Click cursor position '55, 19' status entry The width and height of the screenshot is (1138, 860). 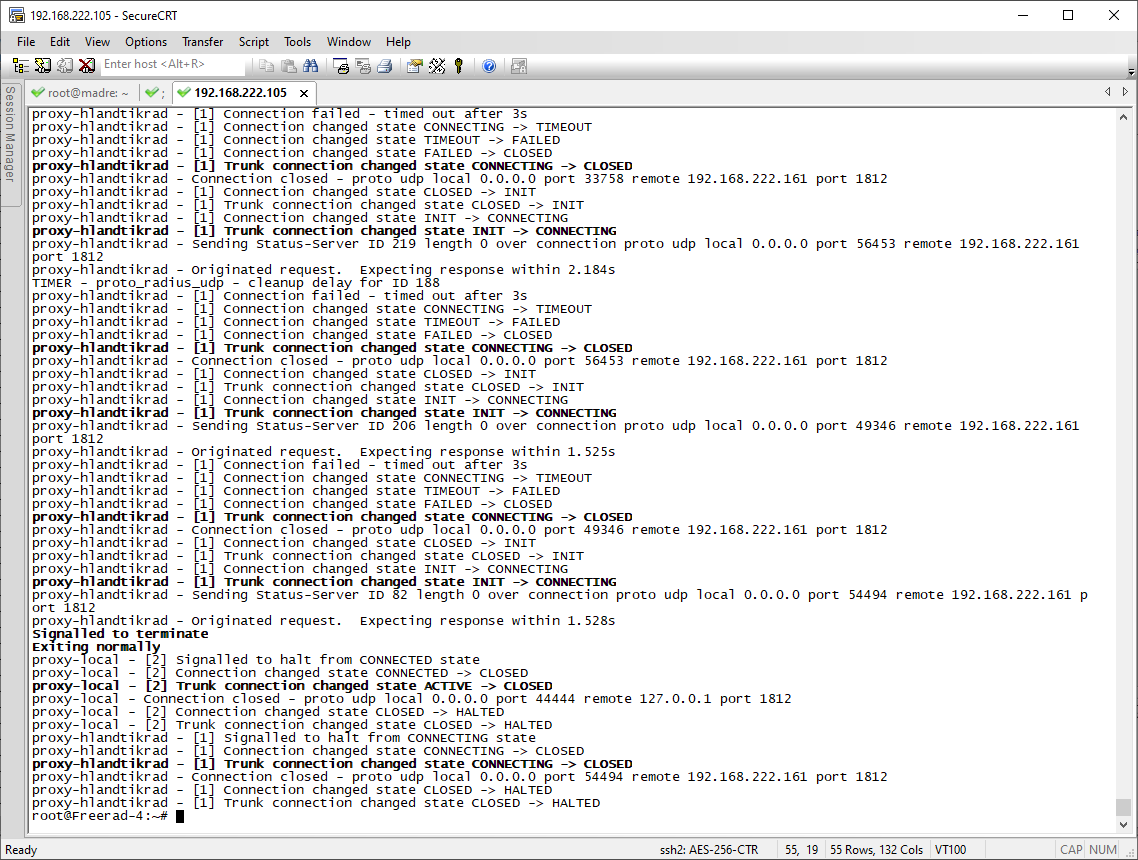tap(801, 850)
